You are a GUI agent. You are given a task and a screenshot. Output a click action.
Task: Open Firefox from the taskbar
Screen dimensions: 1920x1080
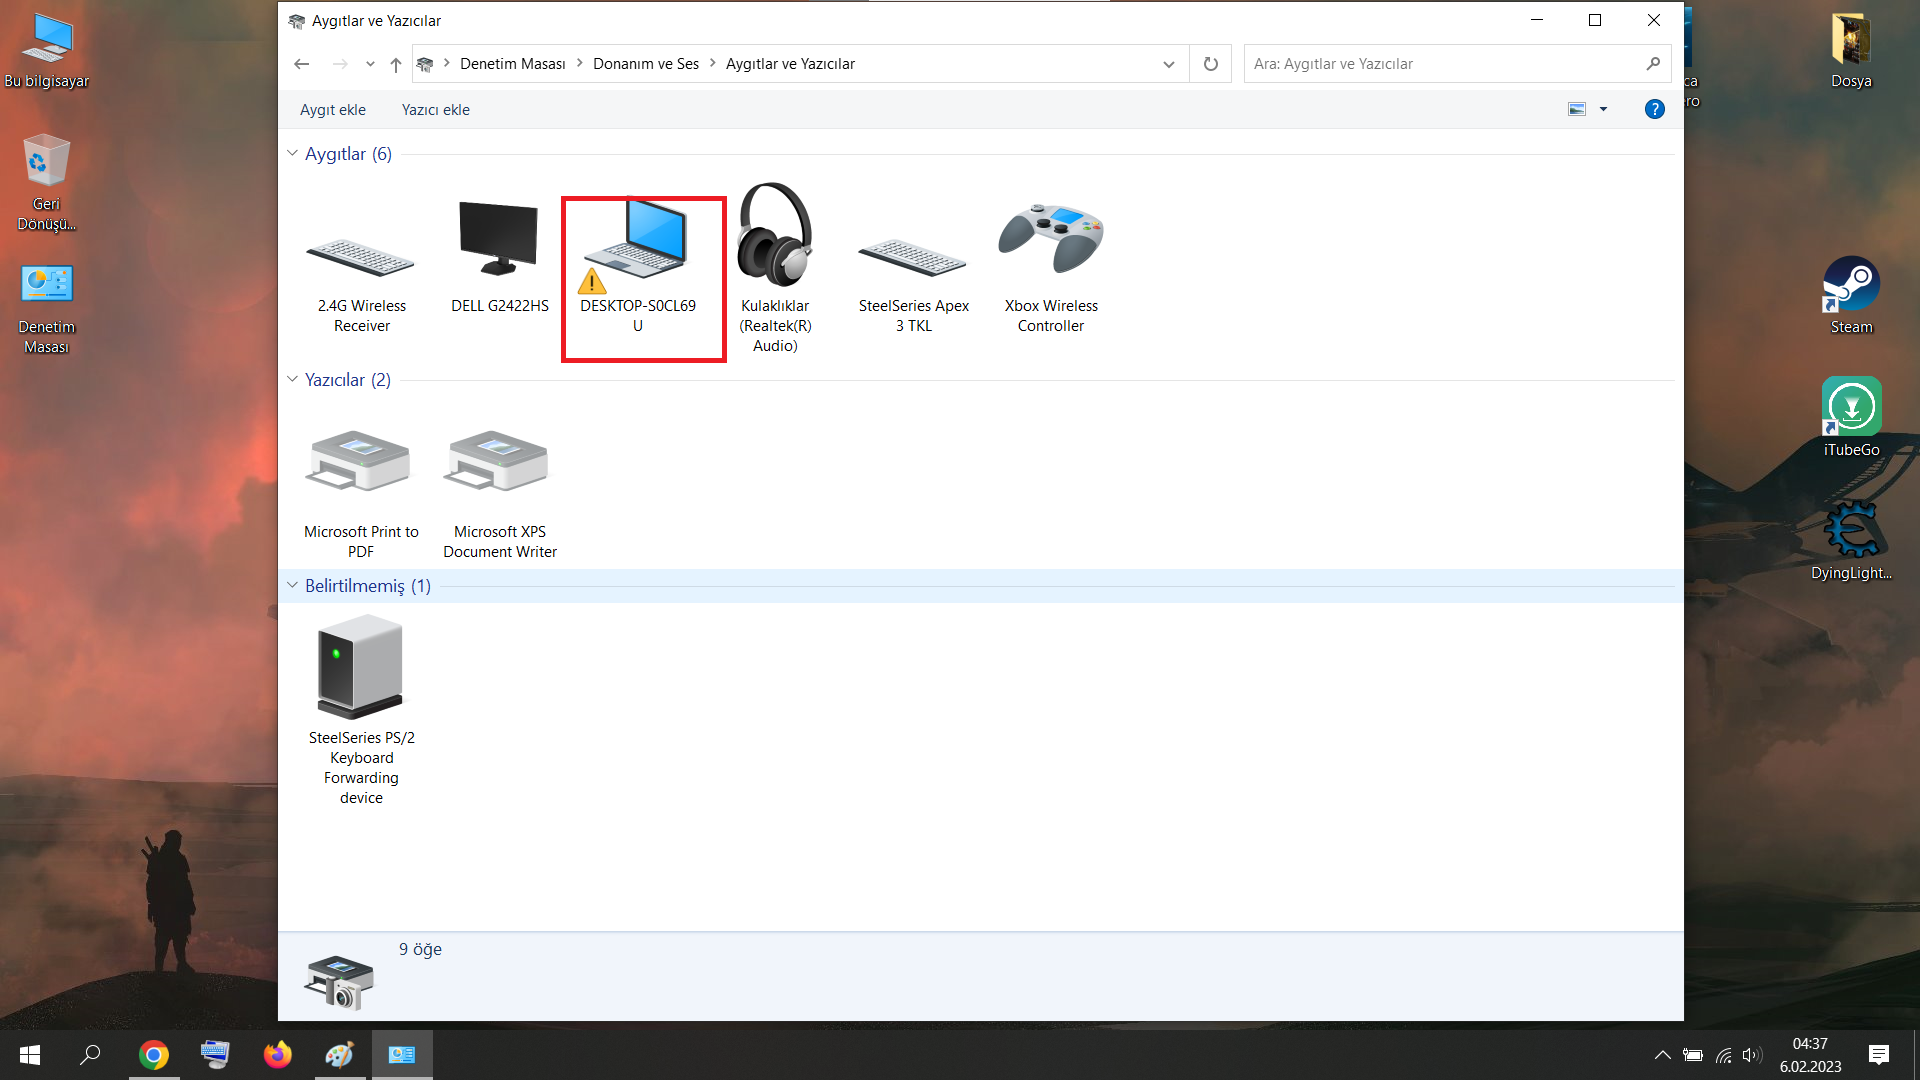tap(277, 1055)
